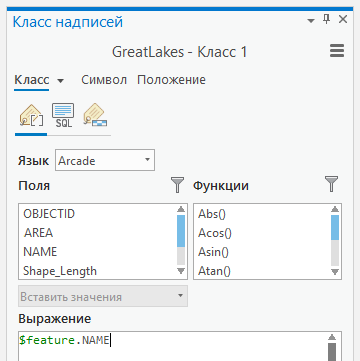Filter the Поля fields list
Screen dimensions: 360x361
[x=177, y=185]
